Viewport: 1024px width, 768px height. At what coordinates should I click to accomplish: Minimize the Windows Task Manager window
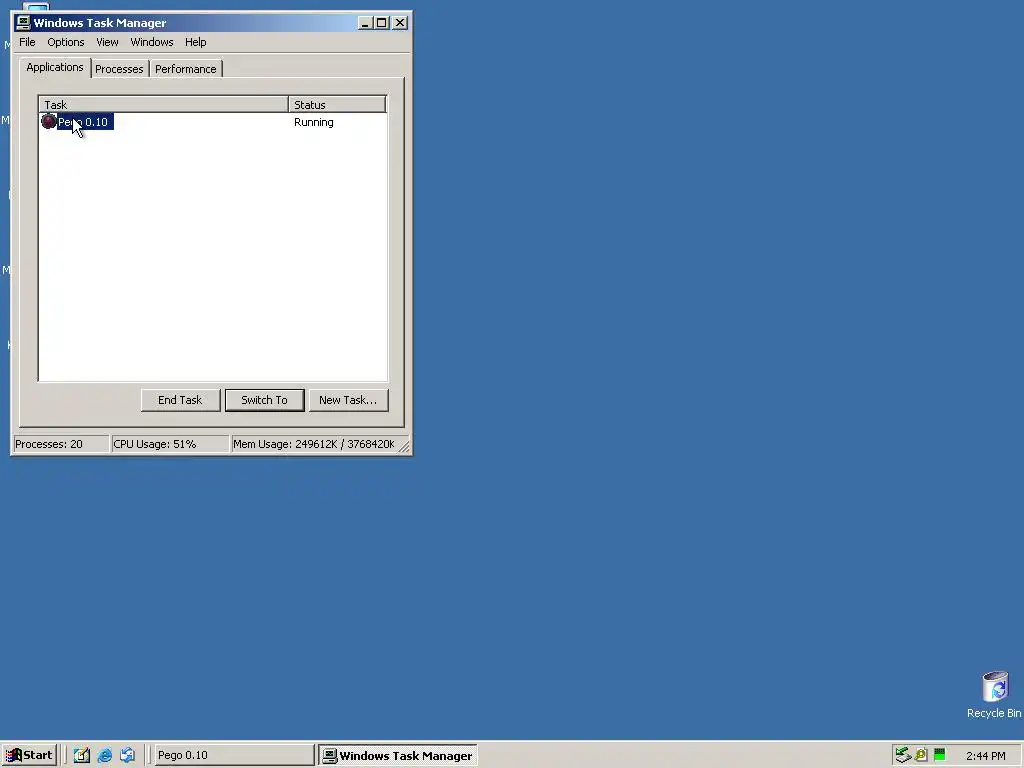[x=366, y=23]
